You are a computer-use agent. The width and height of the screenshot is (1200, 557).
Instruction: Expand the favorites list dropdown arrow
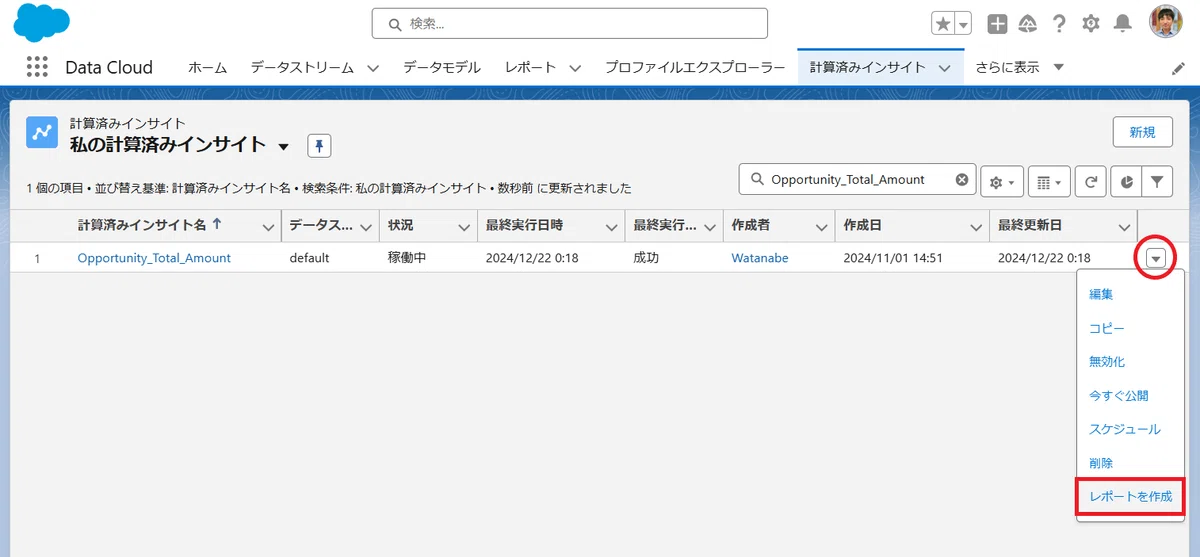(x=963, y=23)
